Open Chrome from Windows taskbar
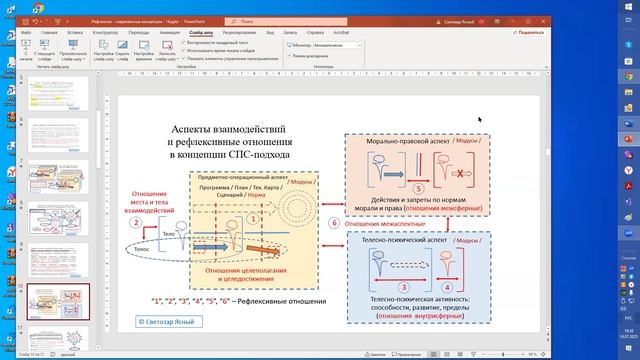 click(629, 76)
